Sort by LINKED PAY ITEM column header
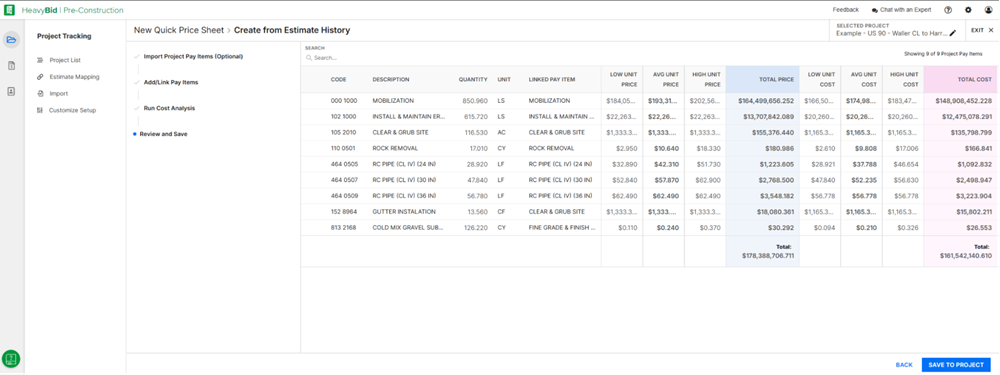 pyautogui.click(x=552, y=80)
